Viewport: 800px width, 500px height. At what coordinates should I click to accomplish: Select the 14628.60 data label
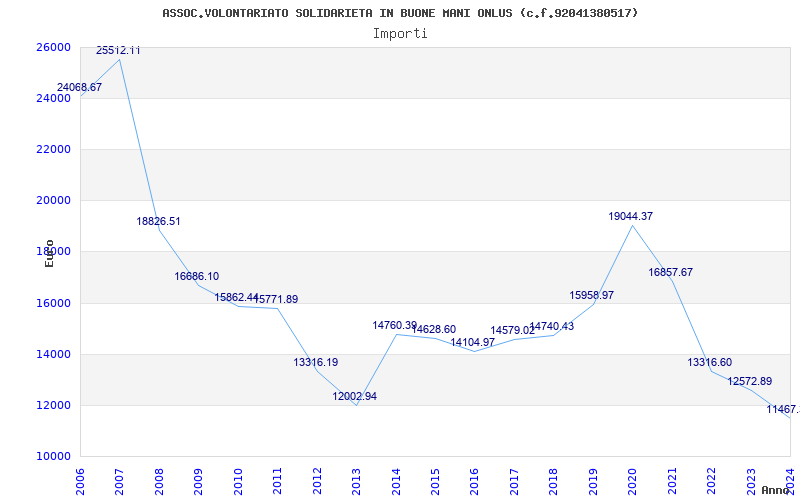tap(434, 329)
